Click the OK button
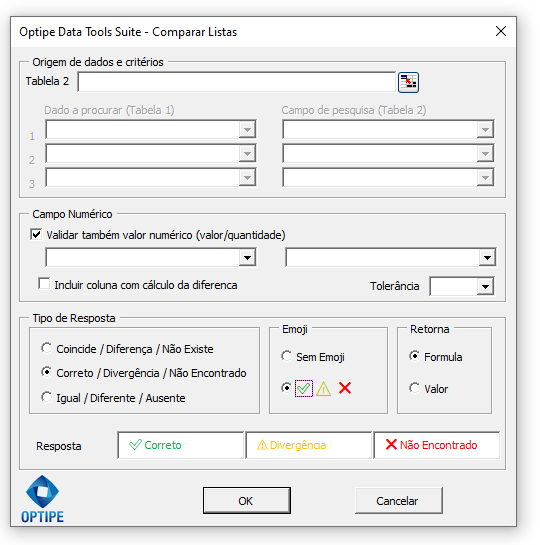The height and width of the screenshot is (545, 540). (247, 501)
